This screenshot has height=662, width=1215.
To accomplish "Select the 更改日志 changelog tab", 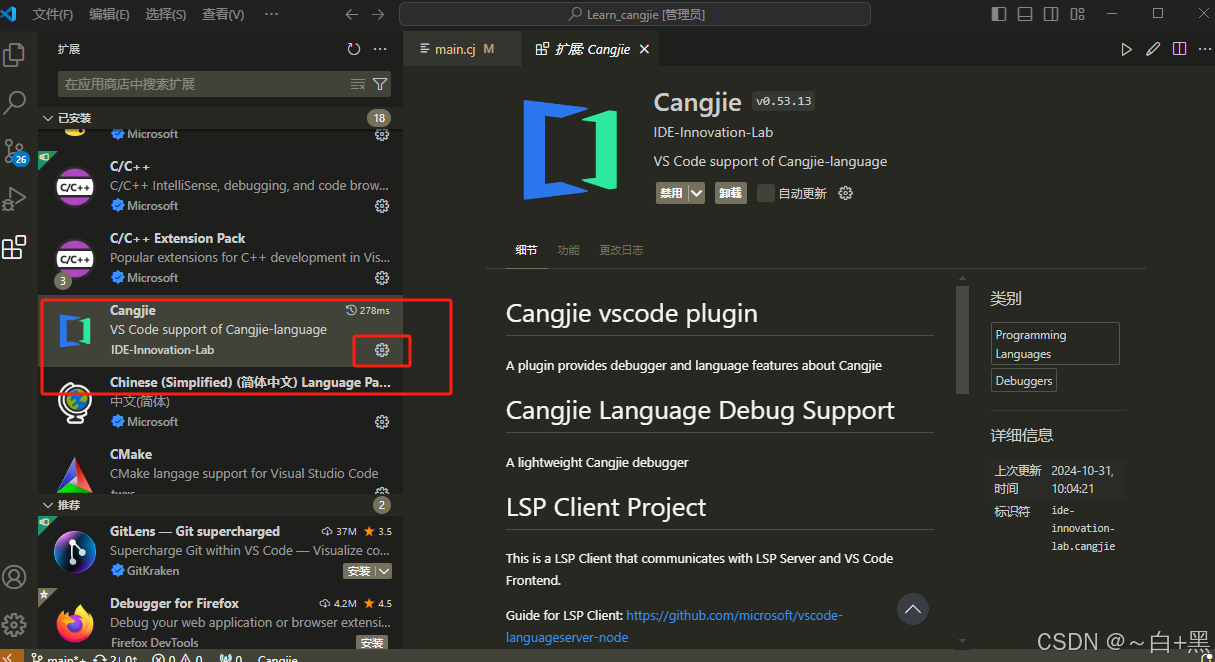I will [621, 250].
